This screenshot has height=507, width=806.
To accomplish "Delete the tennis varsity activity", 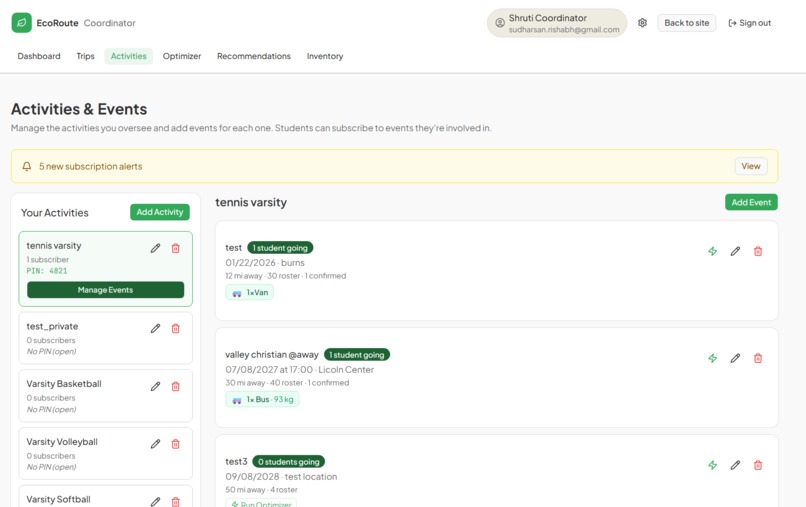I will (175, 248).
